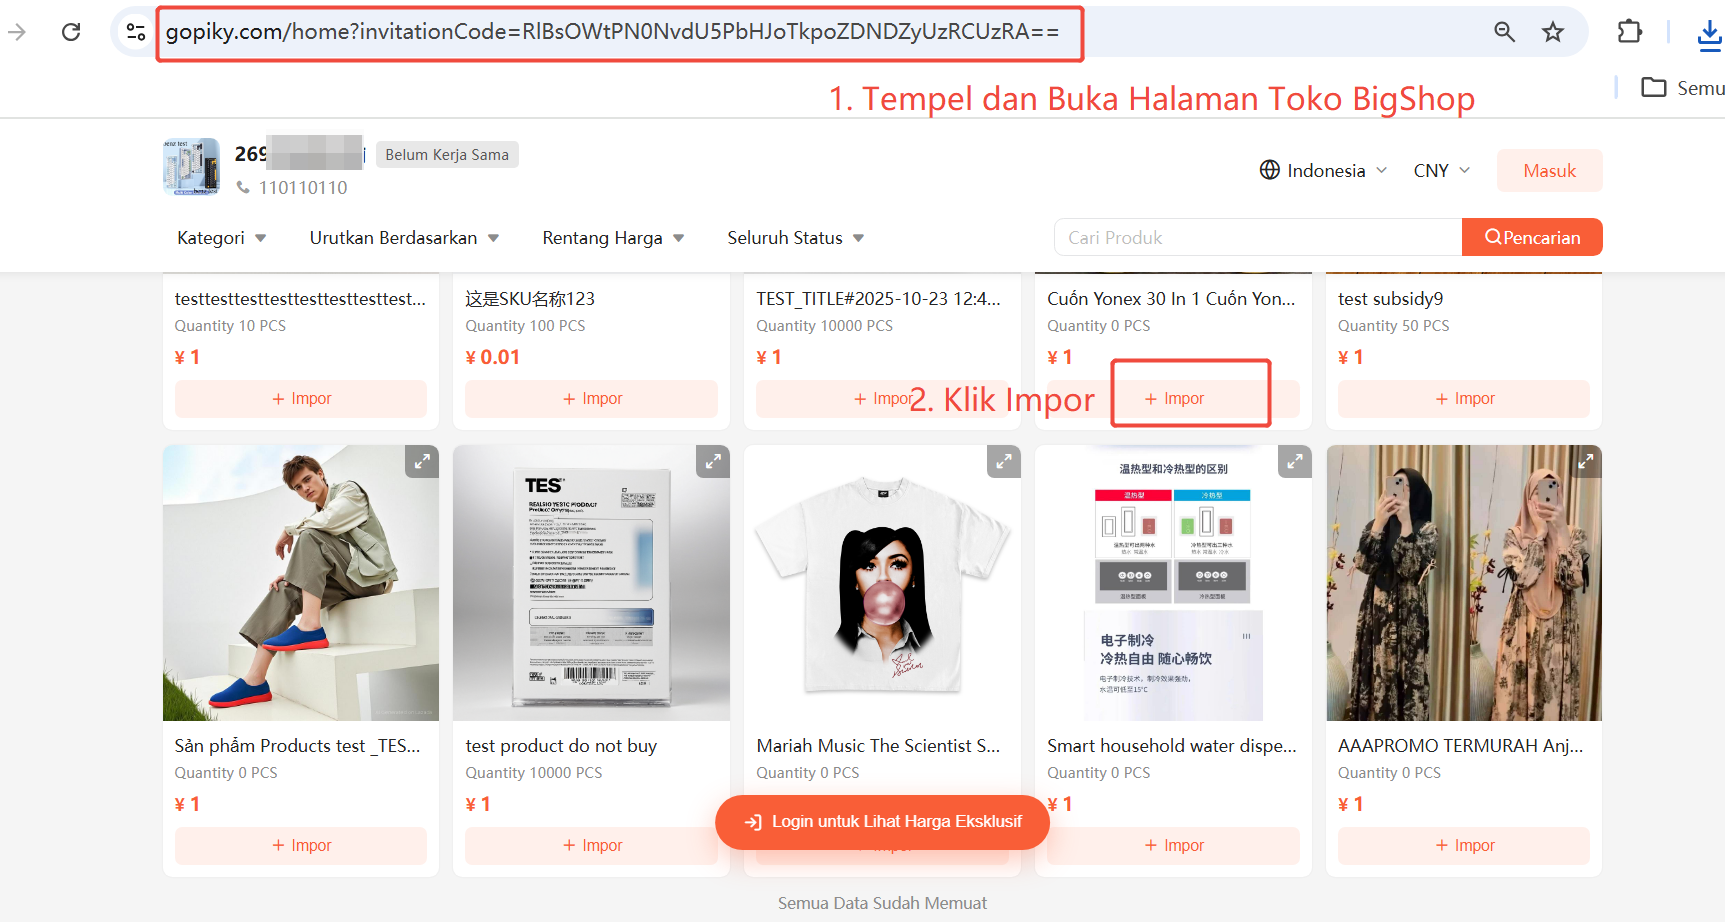The height and width of the screenshot is (922, 1725).
Task: Expand the Mariah Music t-shirt image
Action: point(1004,461)
